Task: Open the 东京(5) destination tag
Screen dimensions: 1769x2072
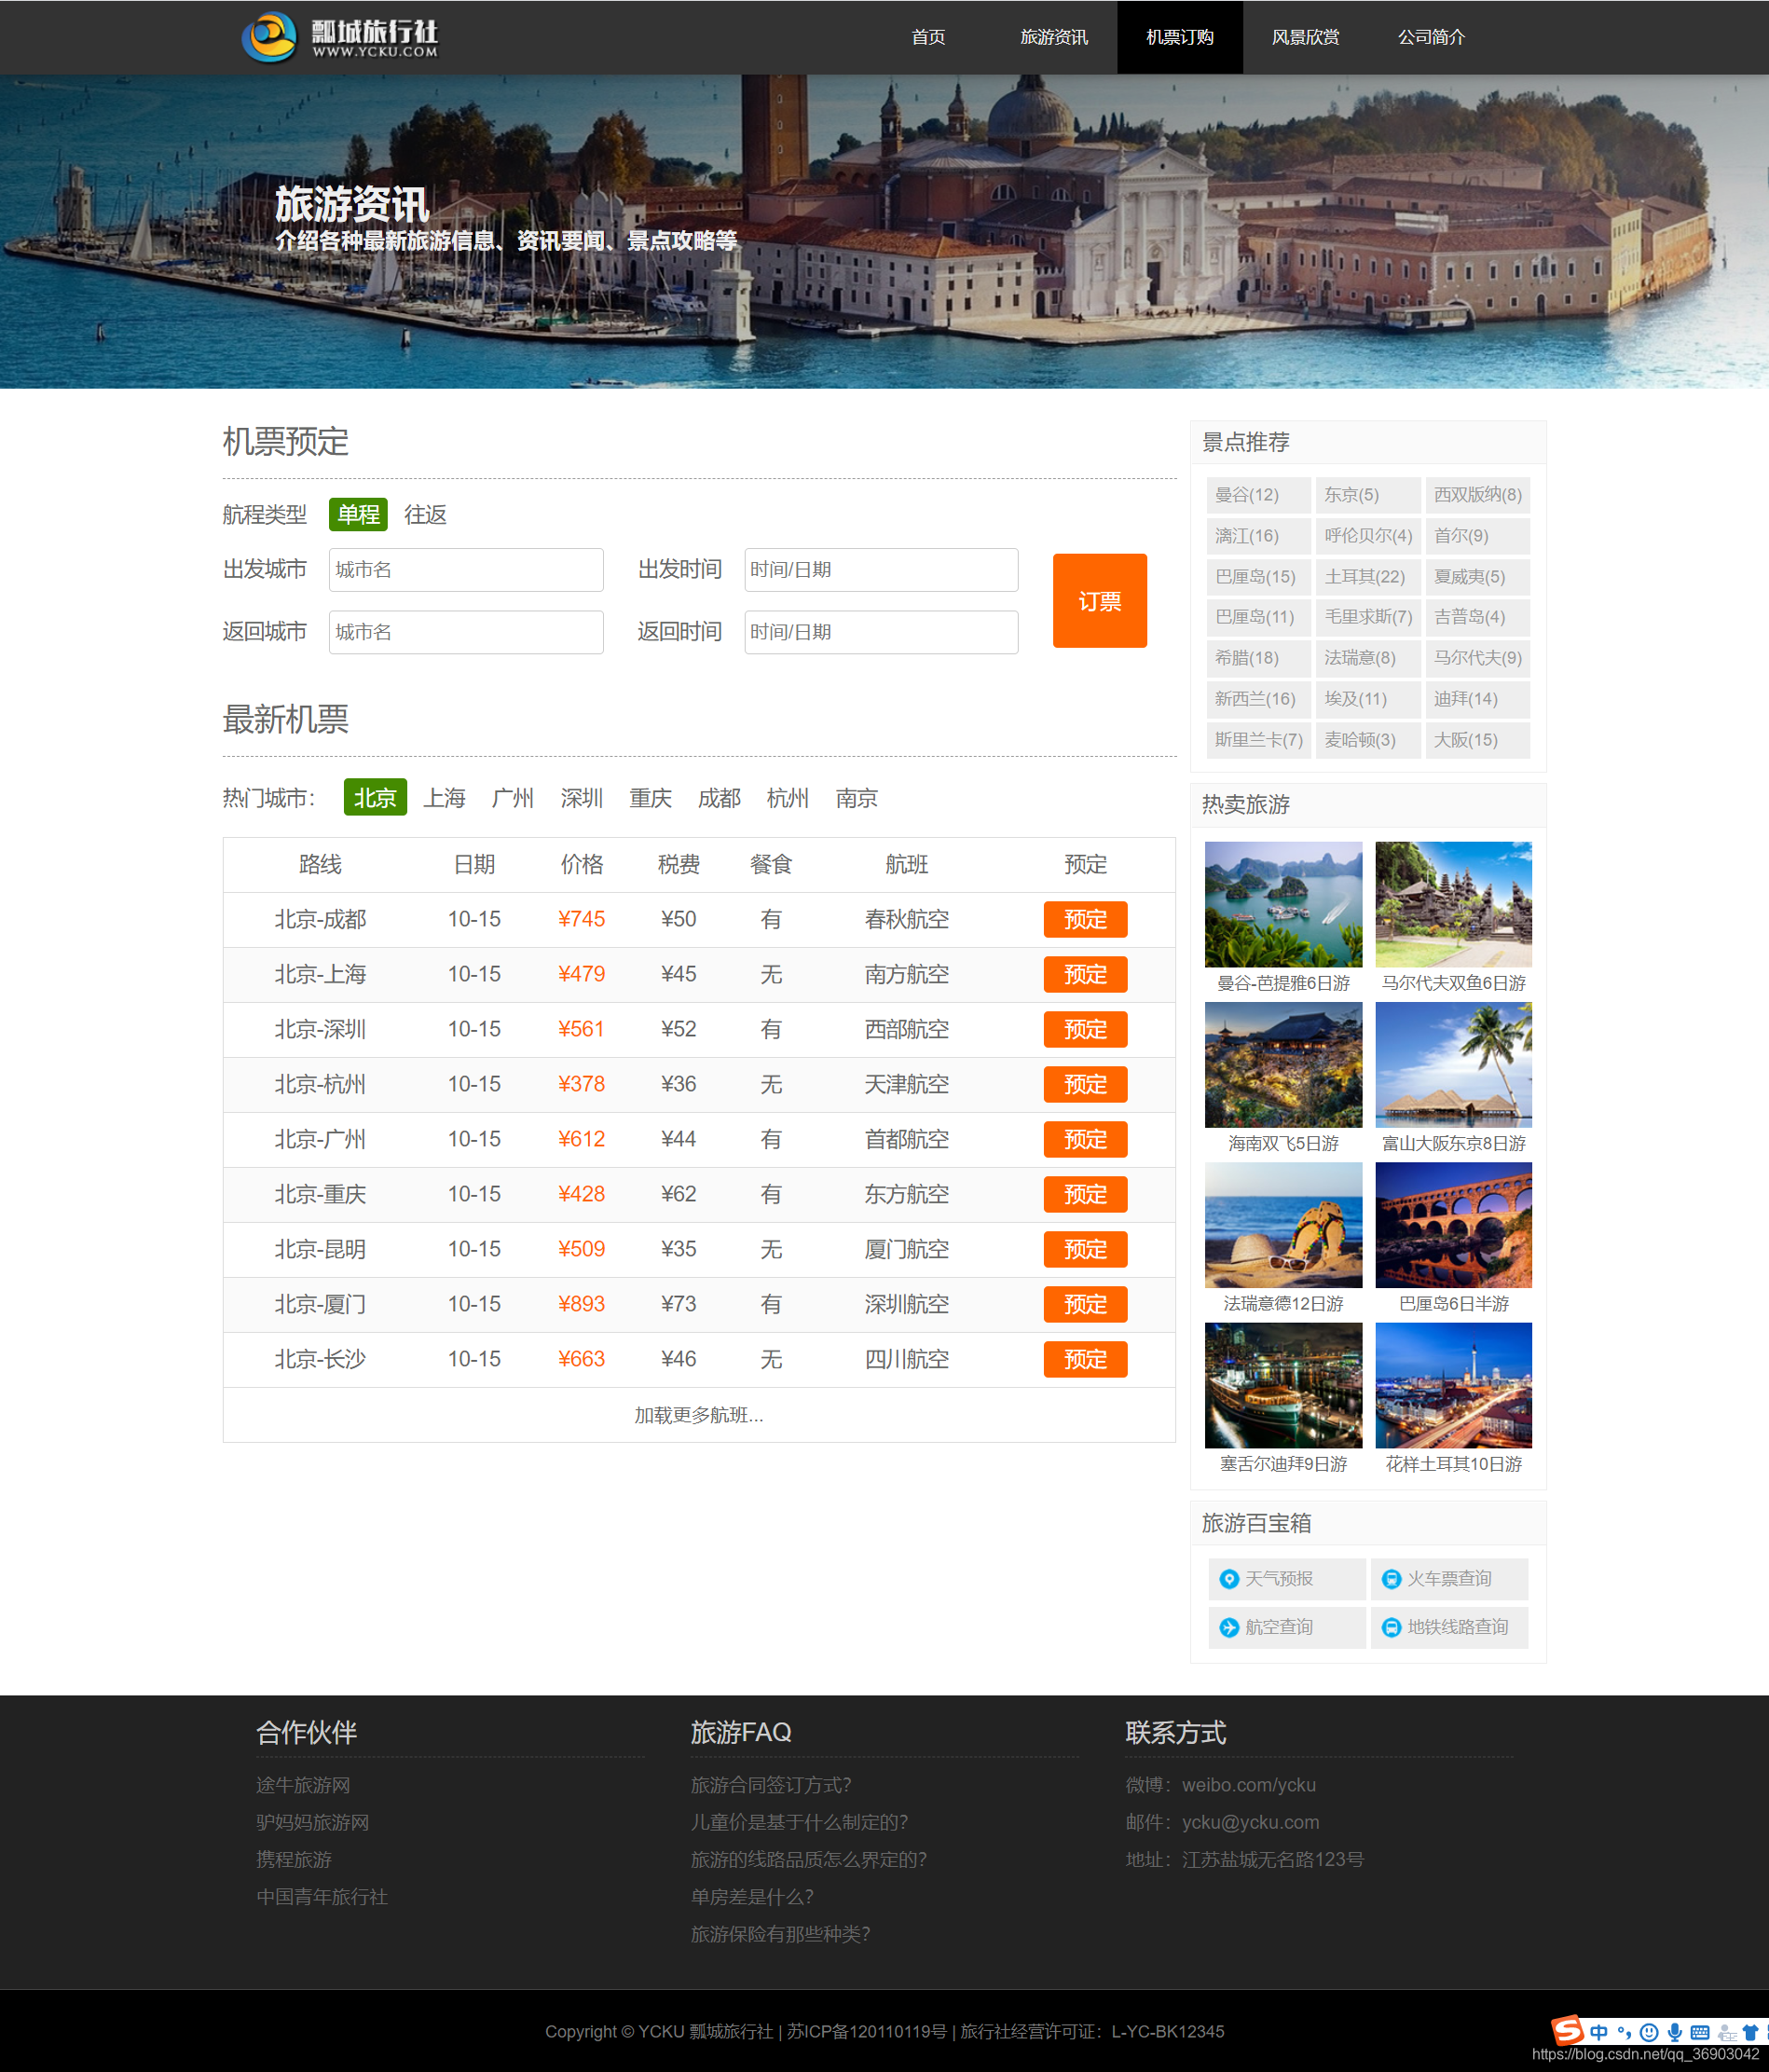Action: pyautogui.click(x=1367, y=495)
